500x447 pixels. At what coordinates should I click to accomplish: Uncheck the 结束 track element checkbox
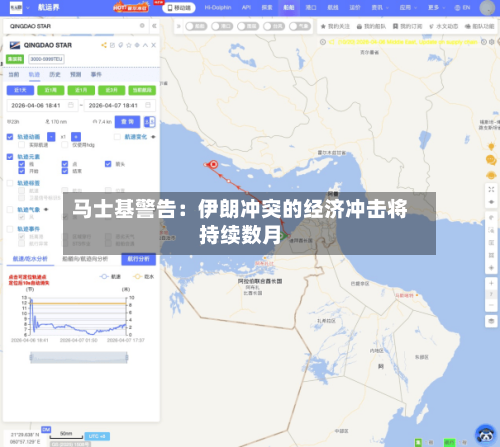coord(65,171)
